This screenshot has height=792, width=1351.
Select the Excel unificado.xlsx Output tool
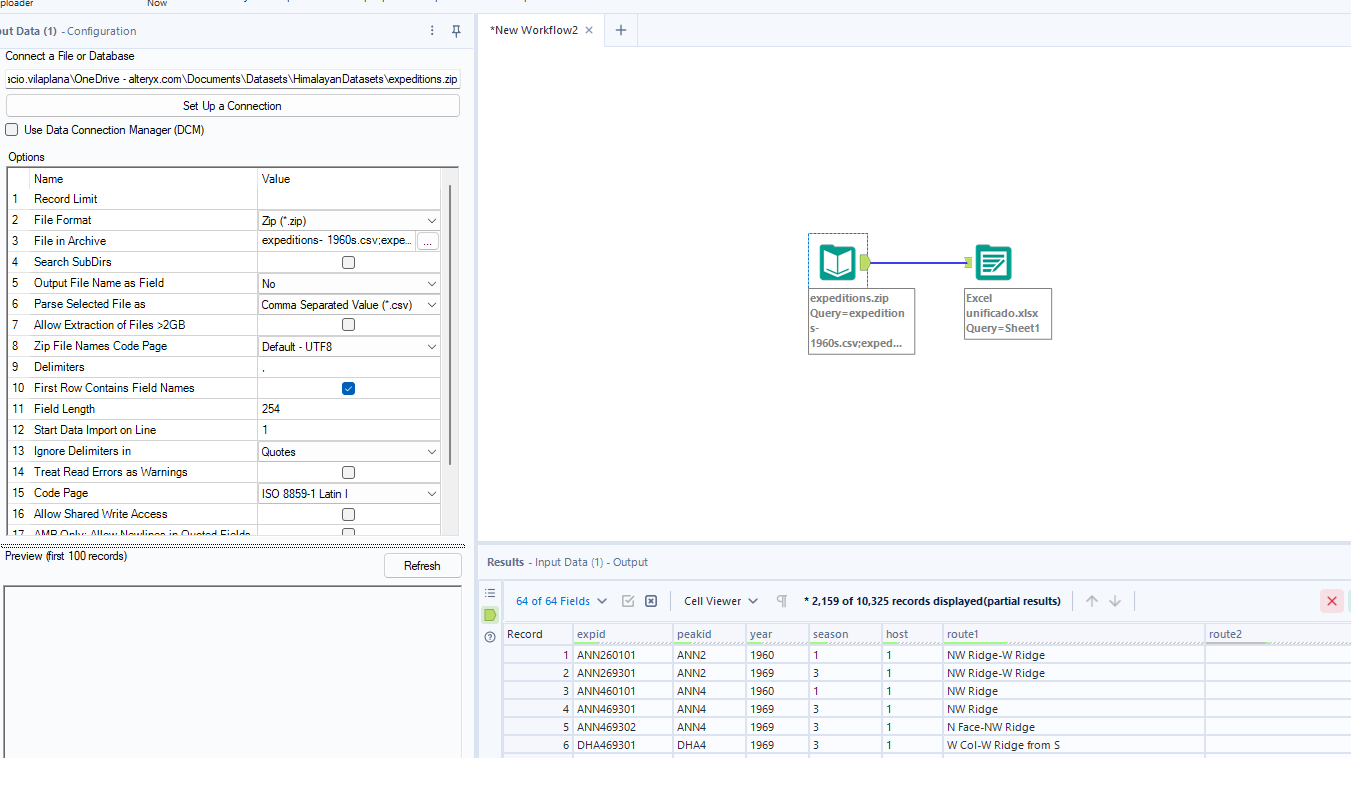[993, 262]
